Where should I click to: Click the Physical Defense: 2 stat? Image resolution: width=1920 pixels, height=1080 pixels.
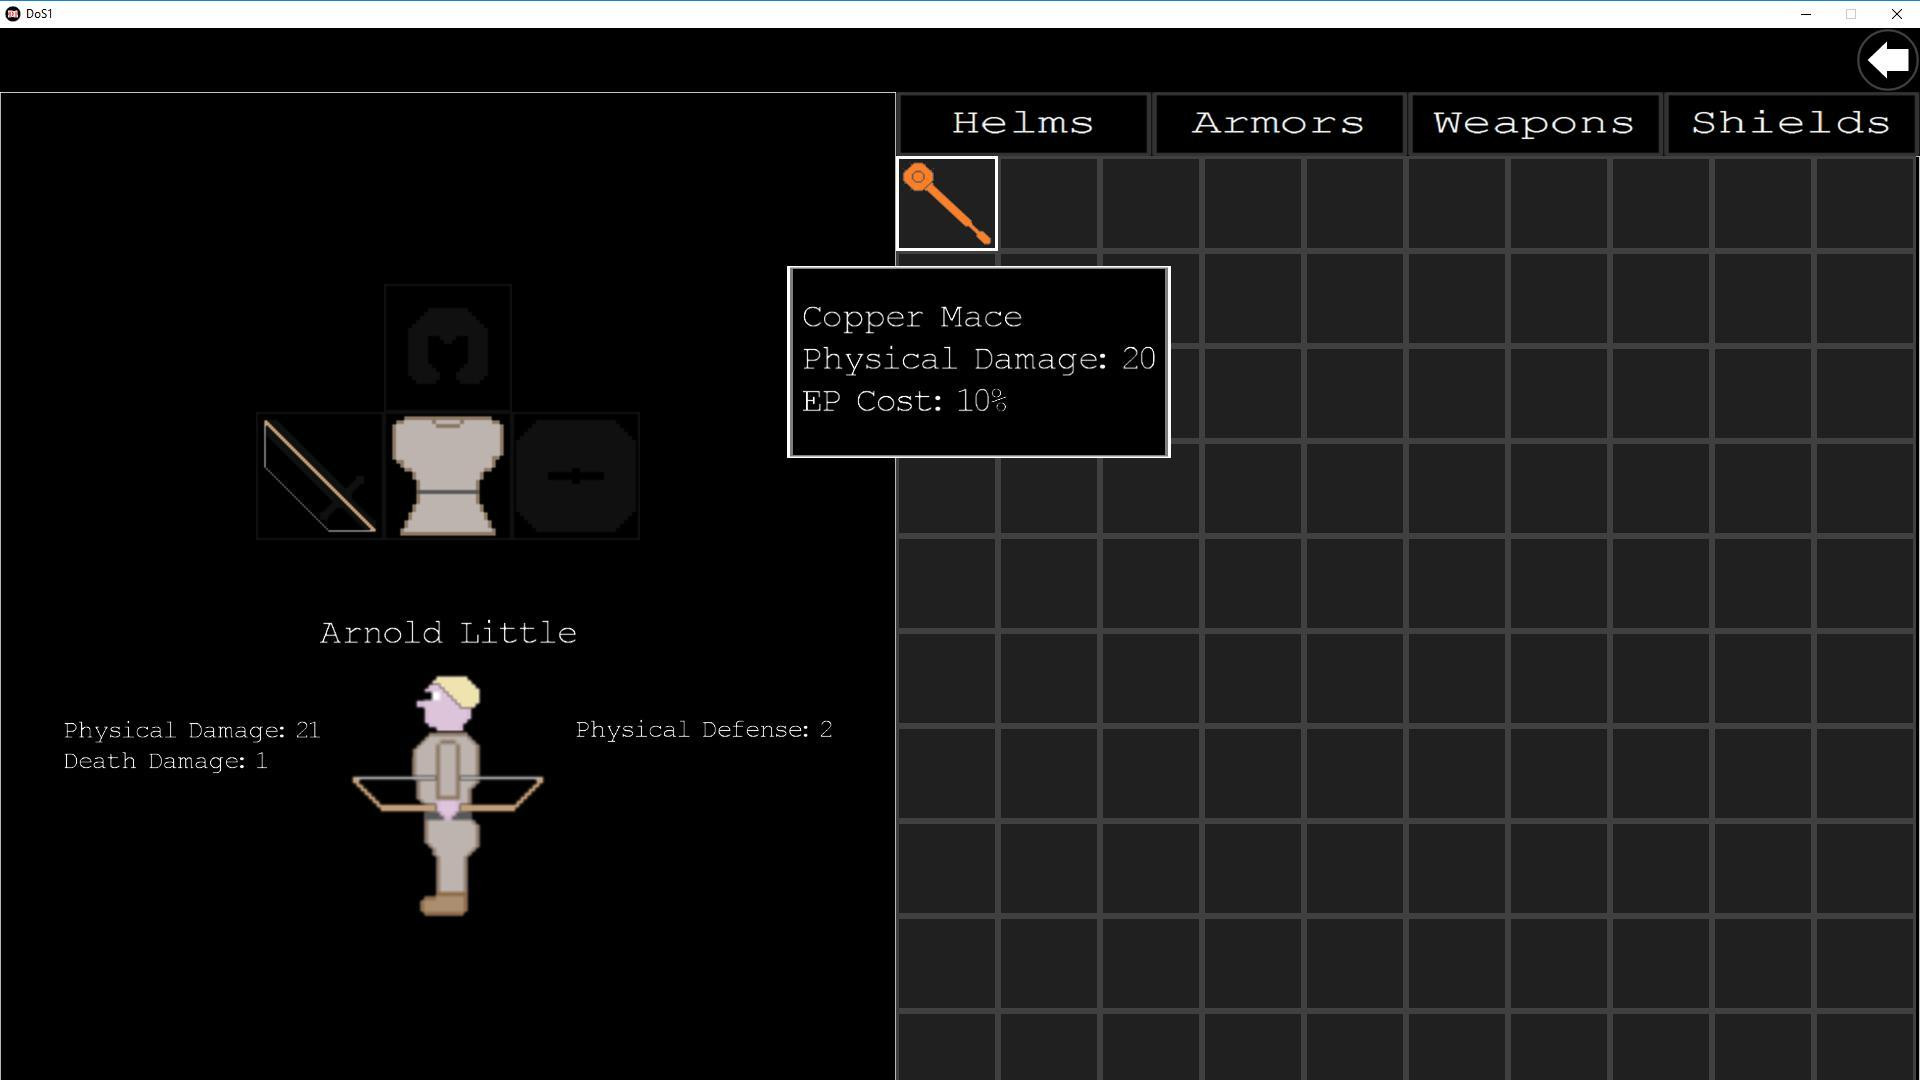704,730
